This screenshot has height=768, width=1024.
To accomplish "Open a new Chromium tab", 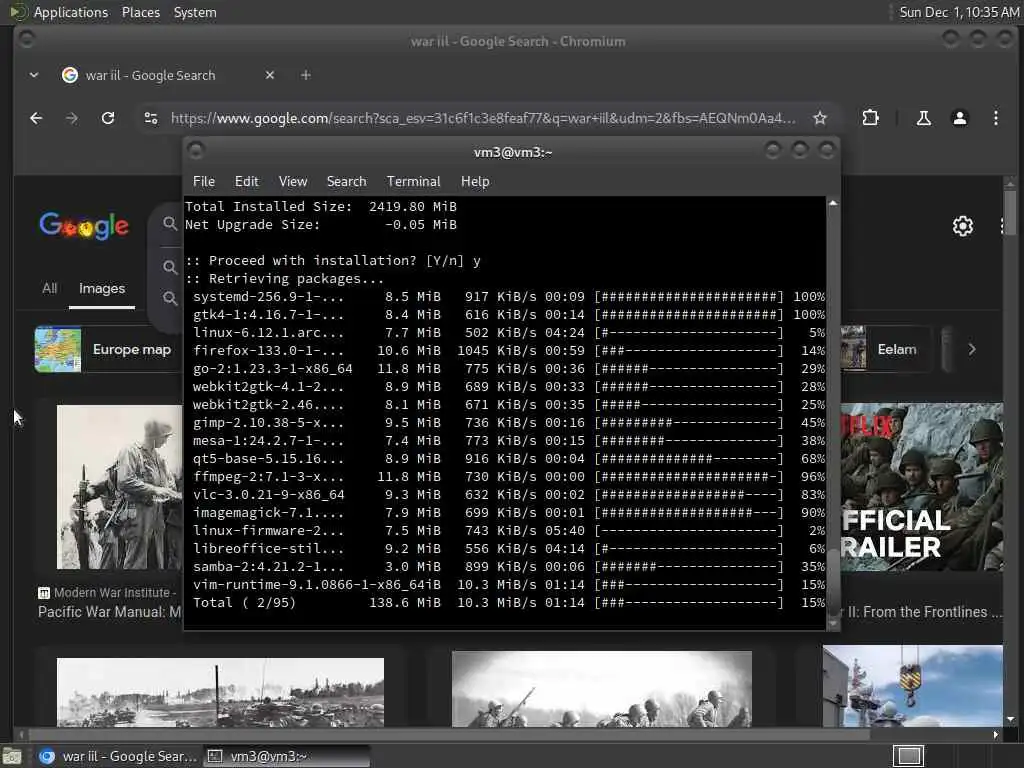I will click(x=306, y=75).
